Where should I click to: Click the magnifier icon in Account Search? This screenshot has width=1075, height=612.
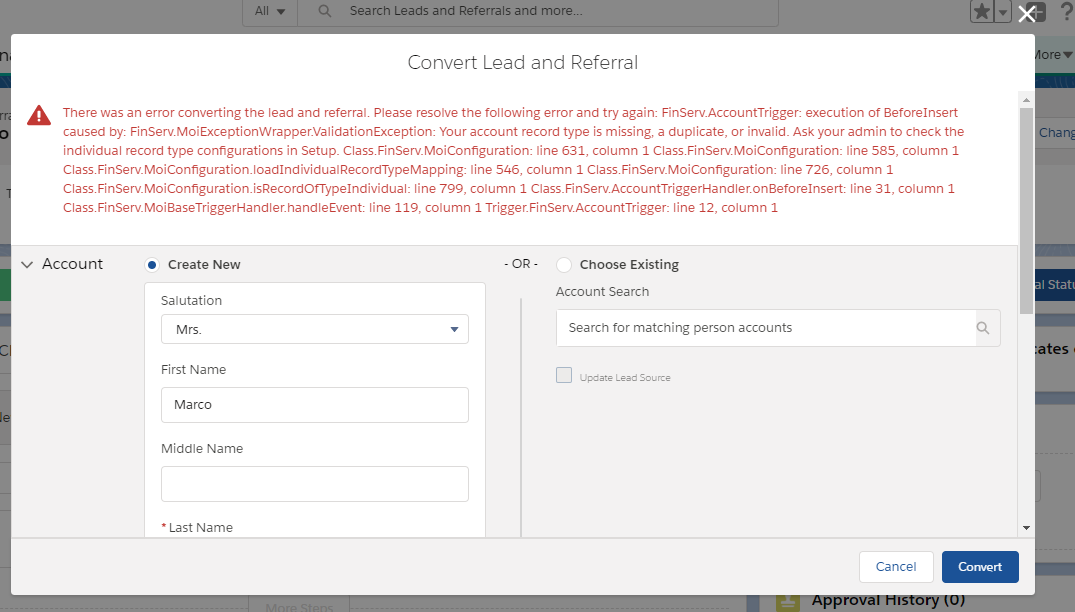(983, 328)
